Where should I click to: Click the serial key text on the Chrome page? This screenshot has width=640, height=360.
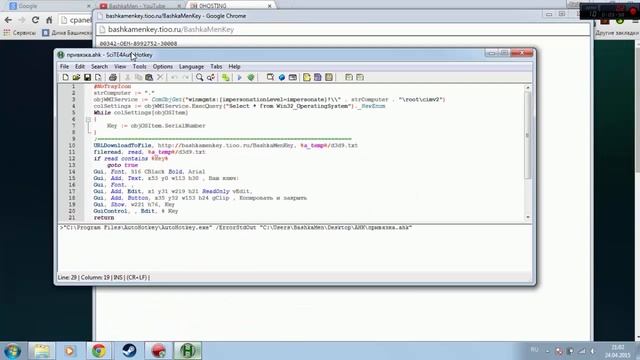point(138,43)
